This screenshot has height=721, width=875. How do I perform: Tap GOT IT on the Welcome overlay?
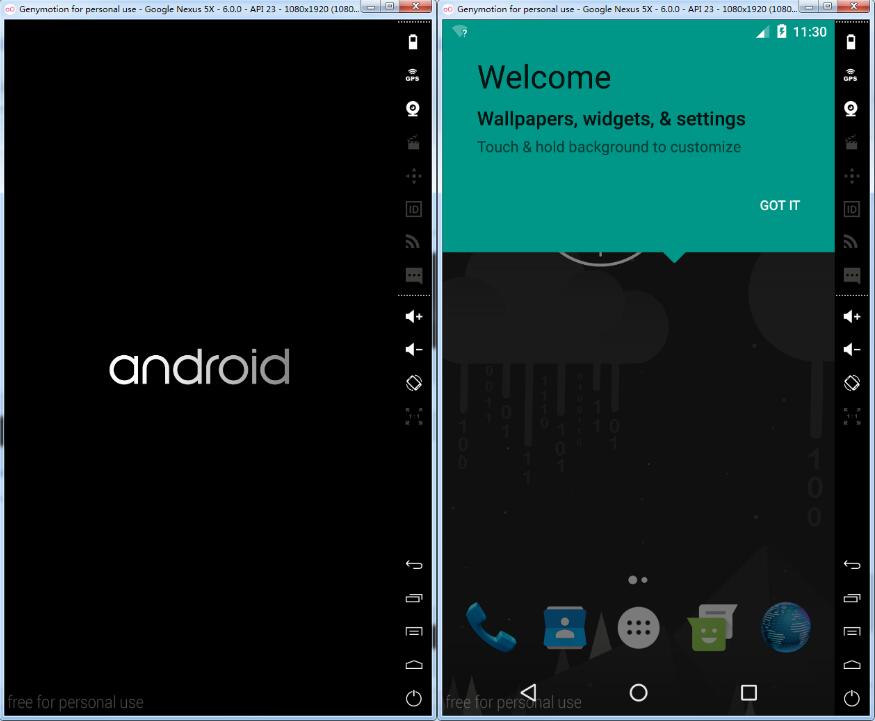pos(779,205)
